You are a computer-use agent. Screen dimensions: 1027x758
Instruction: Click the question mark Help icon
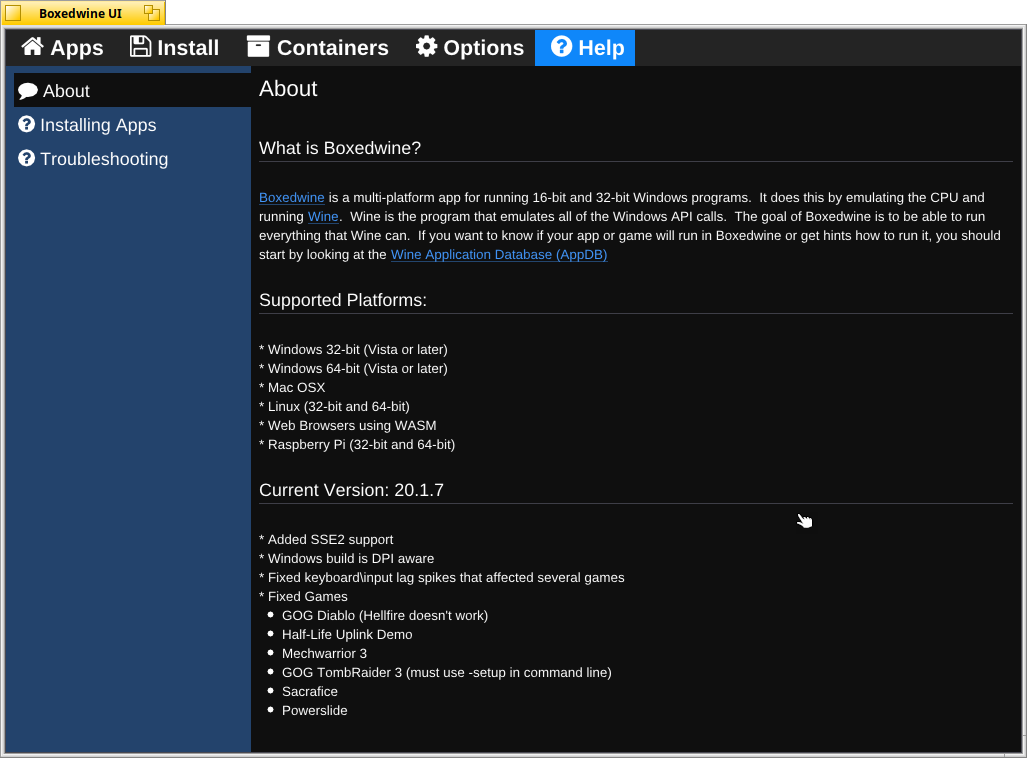point(561,47)
